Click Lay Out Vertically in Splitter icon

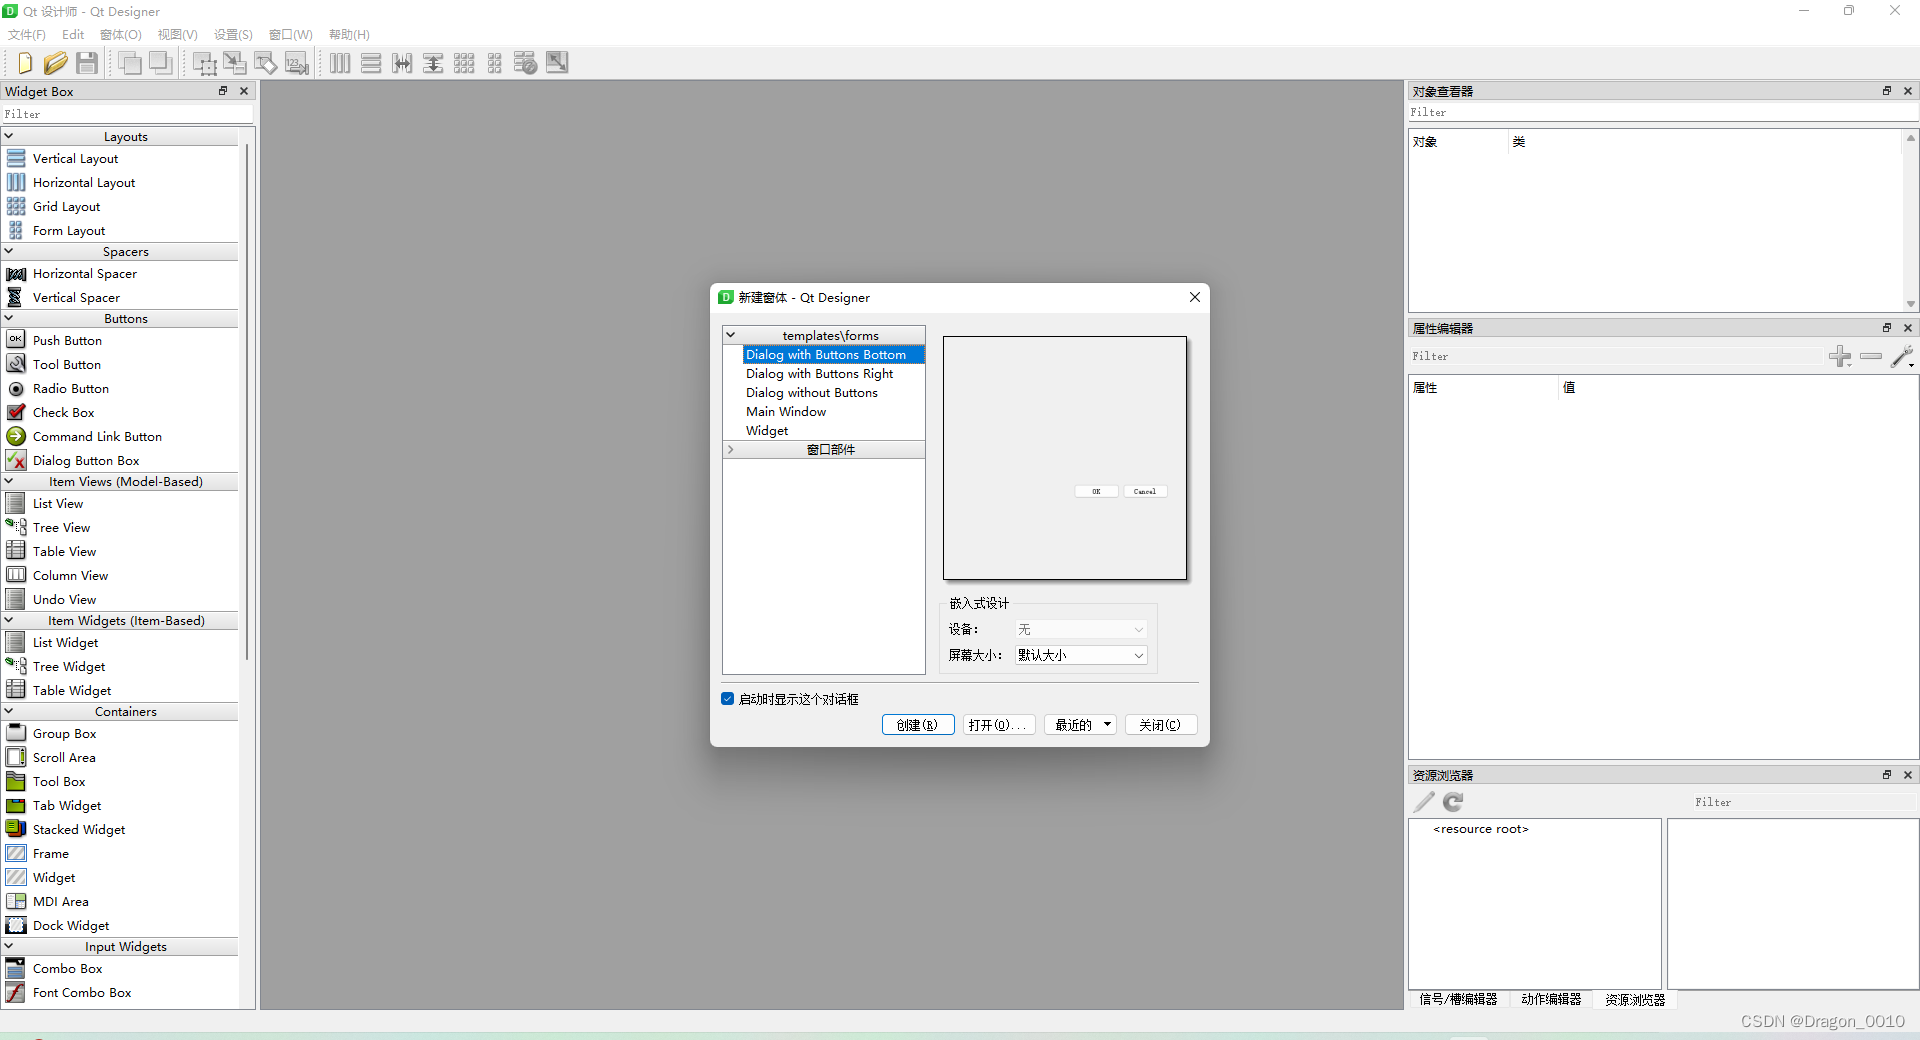tap(433, 63)
